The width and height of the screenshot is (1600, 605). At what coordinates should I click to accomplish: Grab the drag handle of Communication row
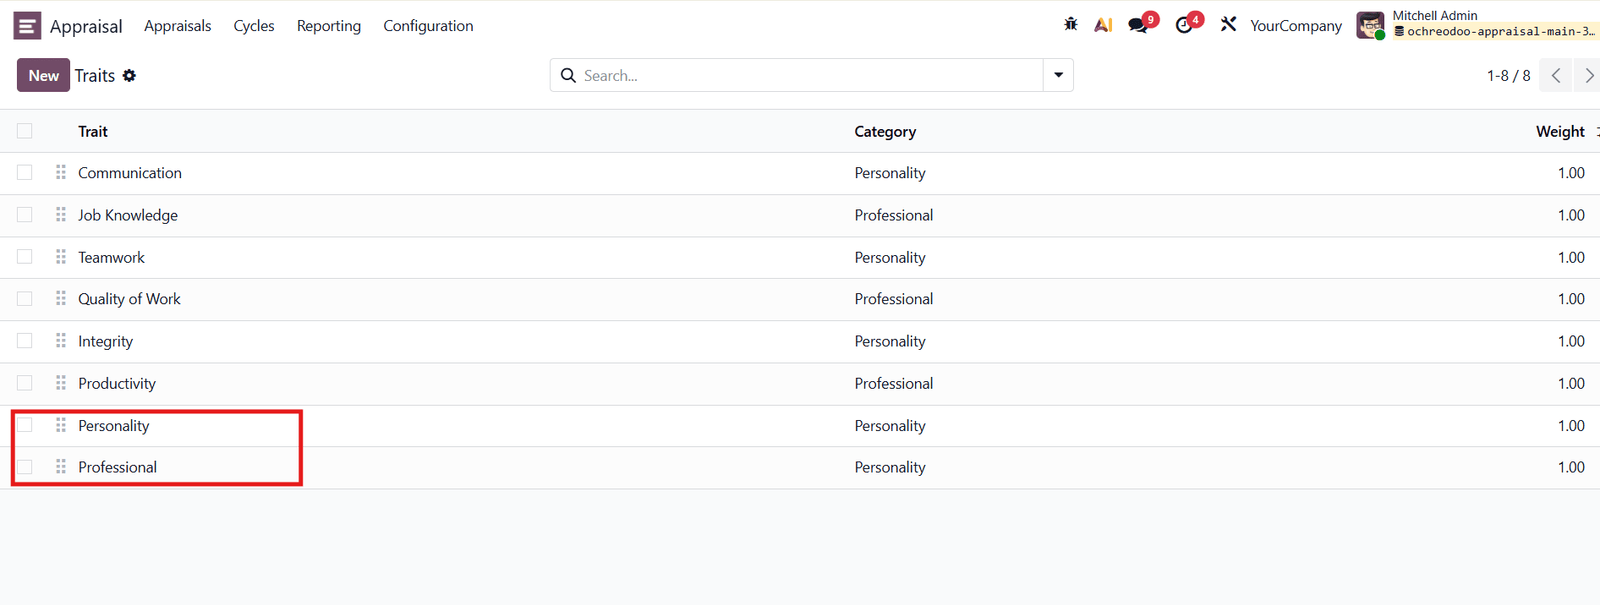pyautogui.click(x=61, y=172)
